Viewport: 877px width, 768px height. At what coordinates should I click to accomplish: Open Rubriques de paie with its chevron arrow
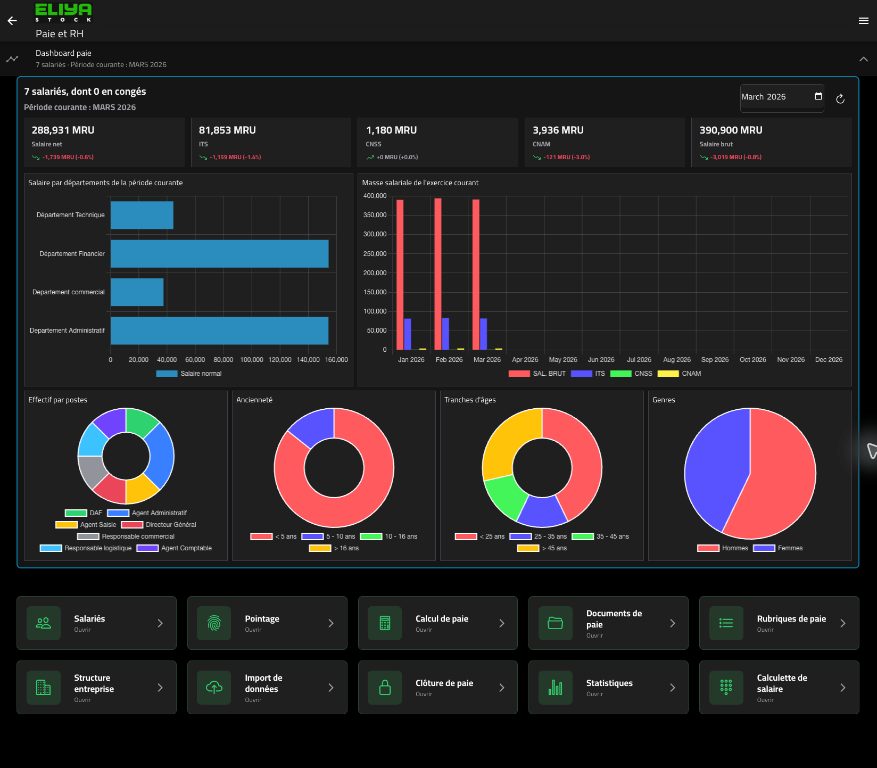(843, 623)
